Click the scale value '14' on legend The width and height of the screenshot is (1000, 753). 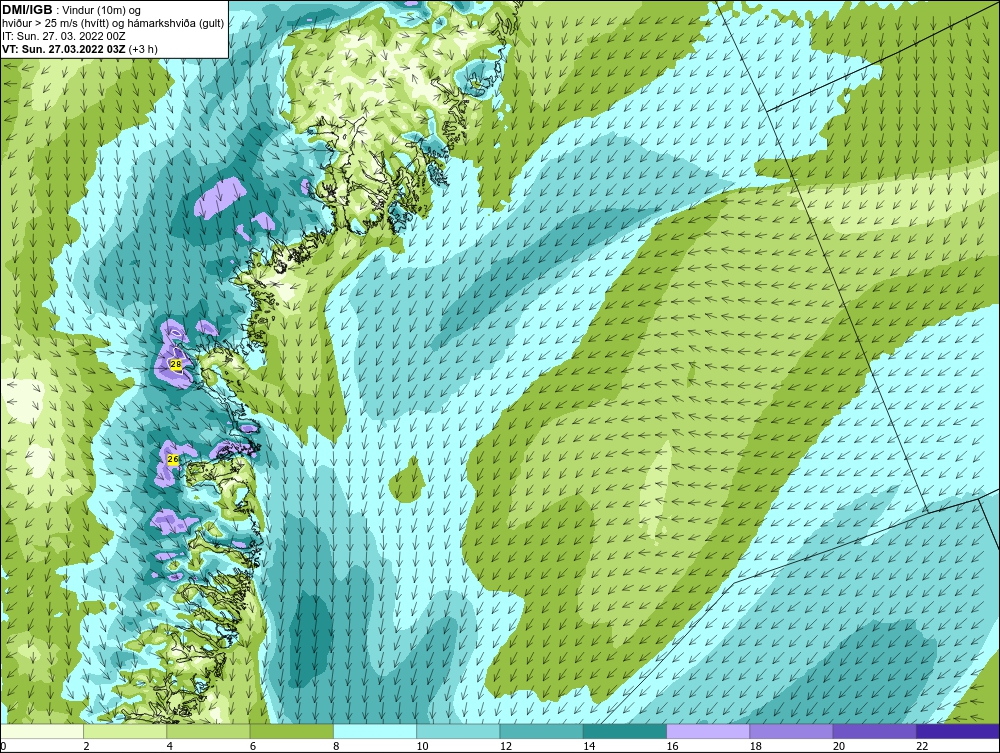[x=589, y=747]
